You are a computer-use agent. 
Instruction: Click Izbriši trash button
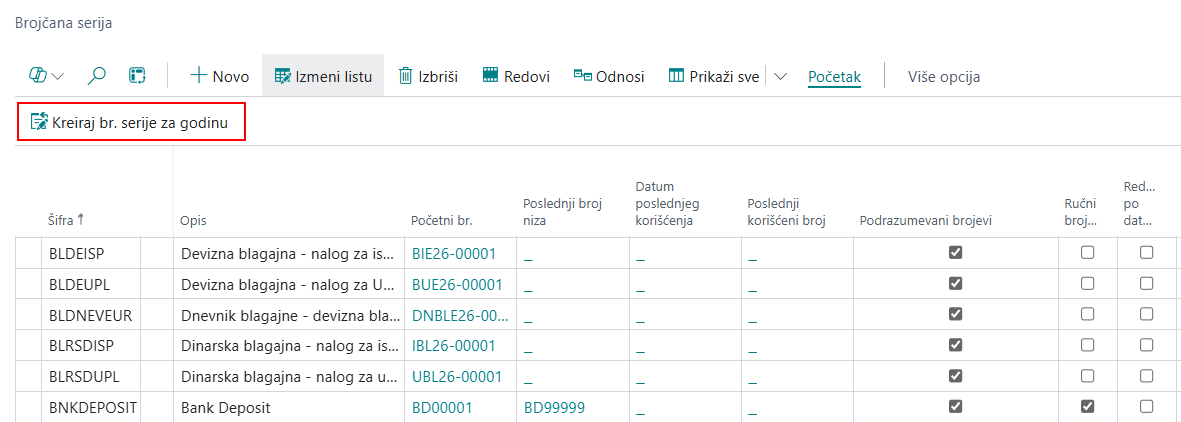click(x=428, y=75)
